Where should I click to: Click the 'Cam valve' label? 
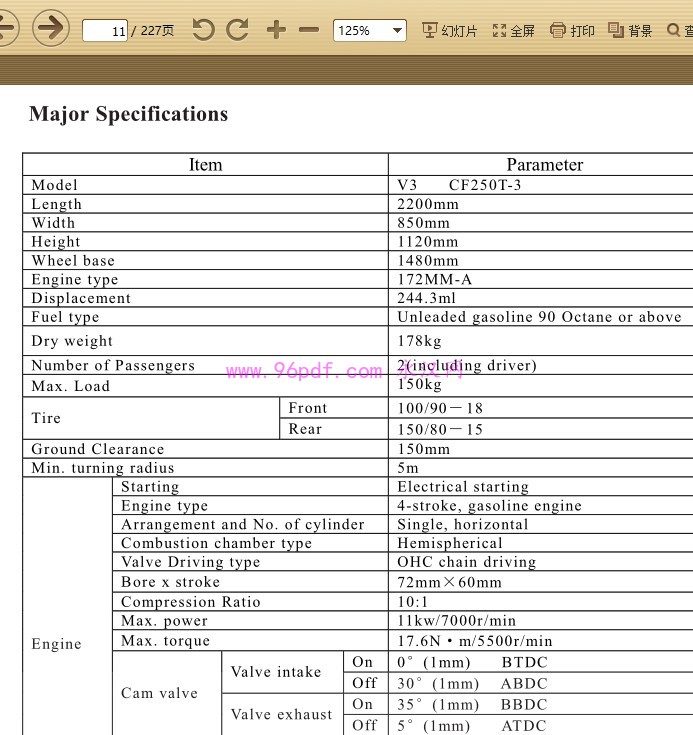coord(159,693)
